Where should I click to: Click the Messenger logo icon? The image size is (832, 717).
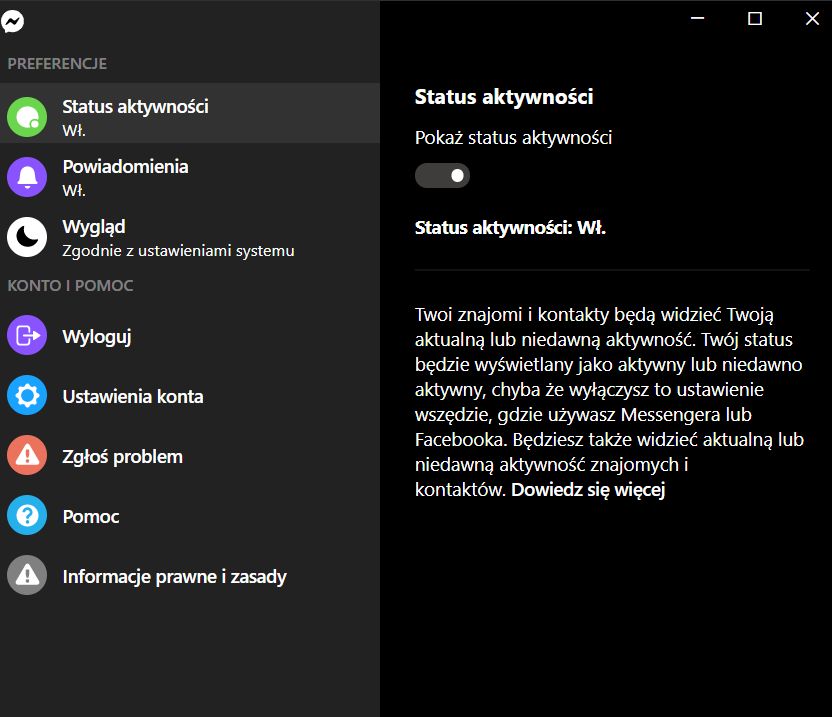click(13, 20)
